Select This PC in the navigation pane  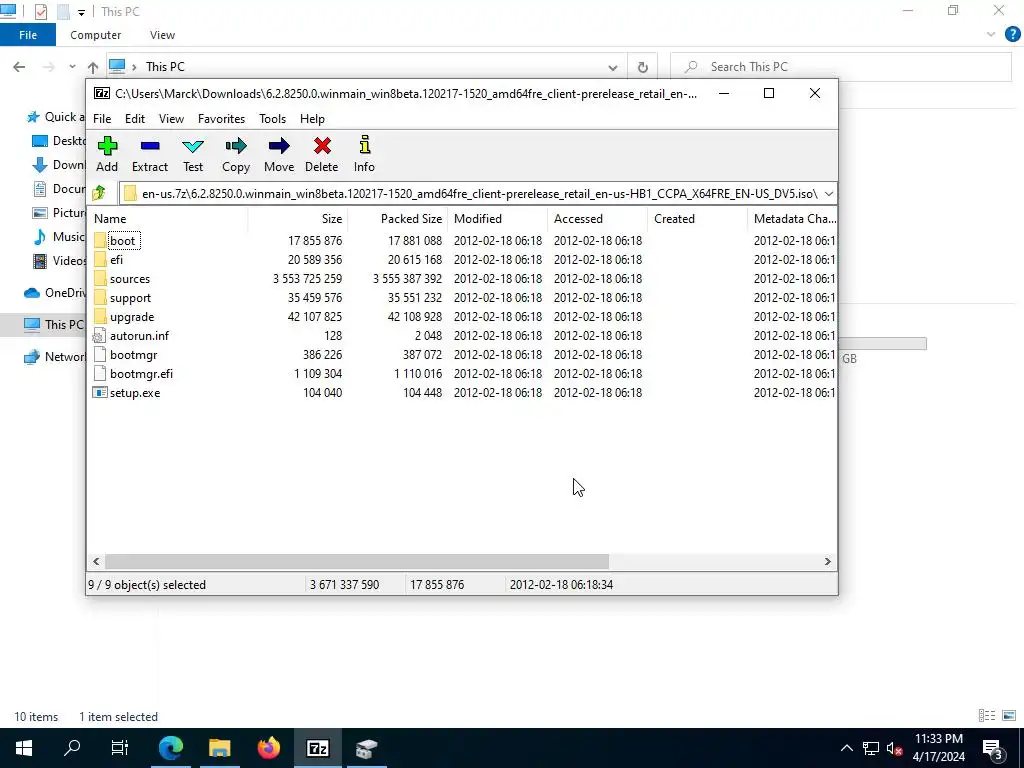pos(43,325)
